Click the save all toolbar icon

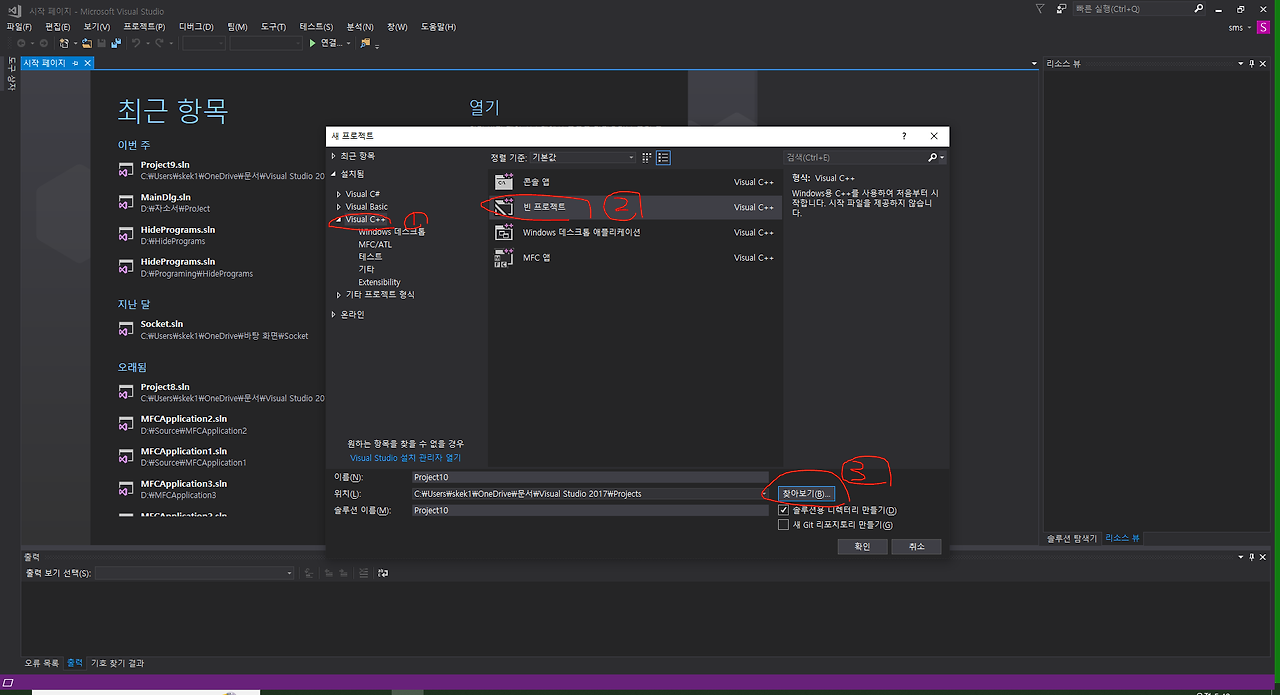[x=116, y=43]
